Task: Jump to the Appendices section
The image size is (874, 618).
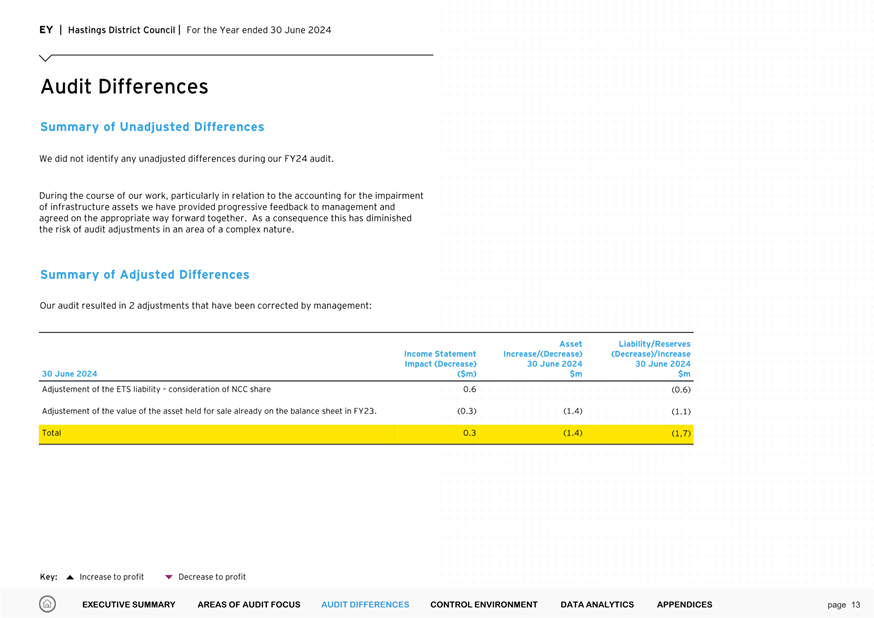Action: click(684, 605)
